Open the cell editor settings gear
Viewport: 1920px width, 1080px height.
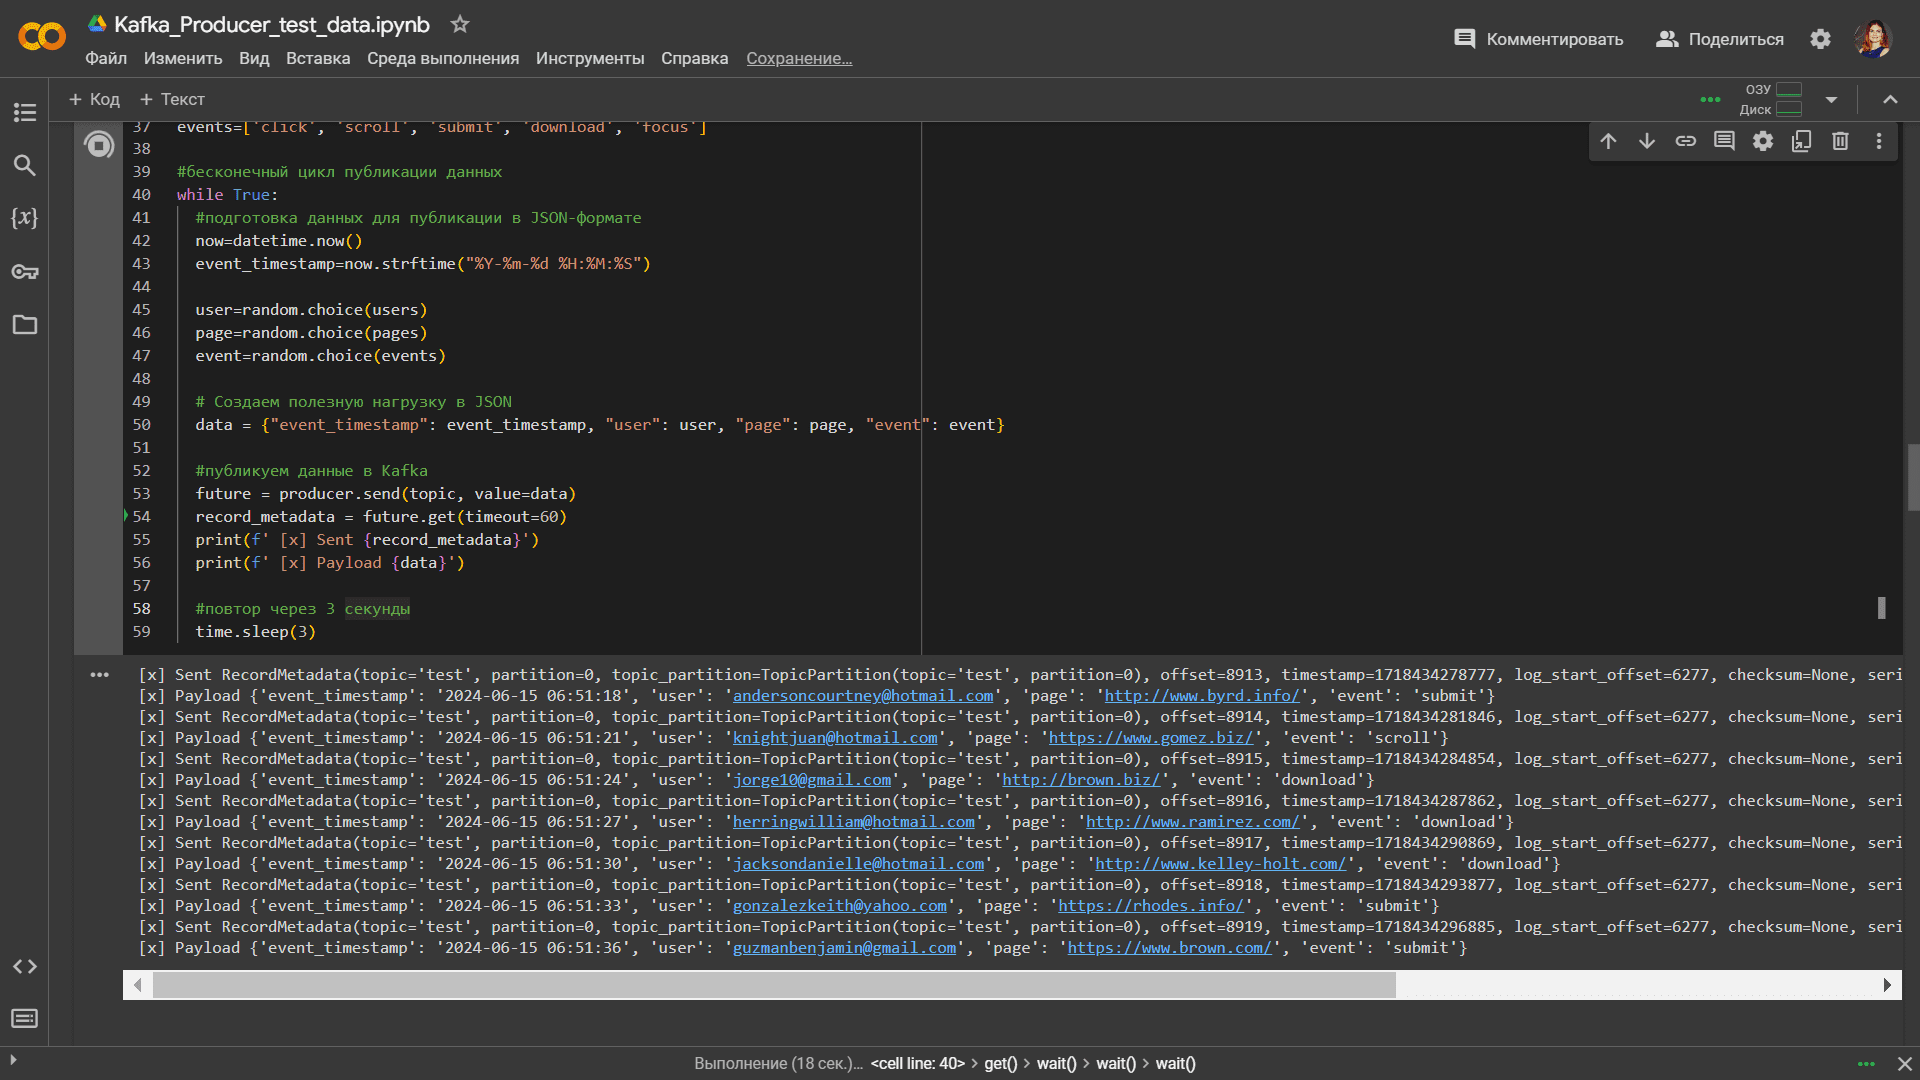[x=1763, y=141]
